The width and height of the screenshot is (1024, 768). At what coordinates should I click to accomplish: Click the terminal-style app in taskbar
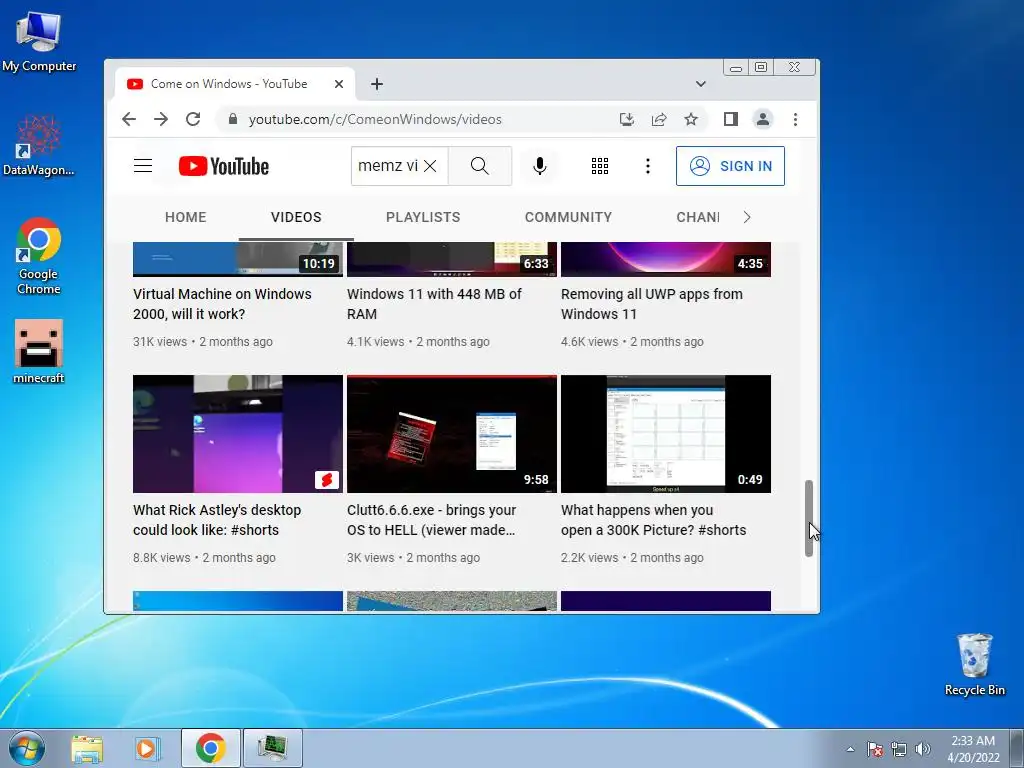(272, 748)
